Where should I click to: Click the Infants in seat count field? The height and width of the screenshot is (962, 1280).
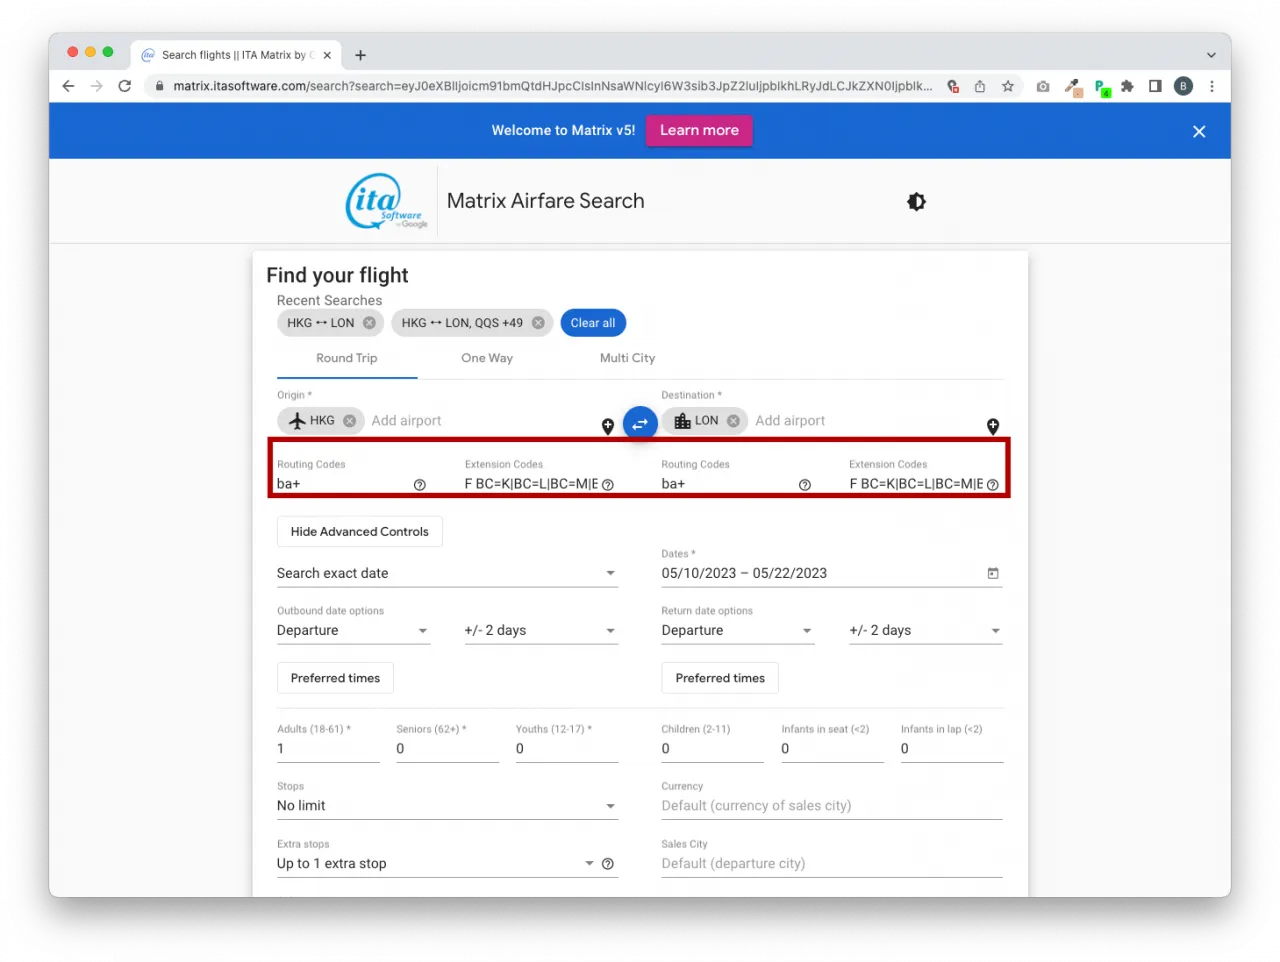click(x=832, y=749)
